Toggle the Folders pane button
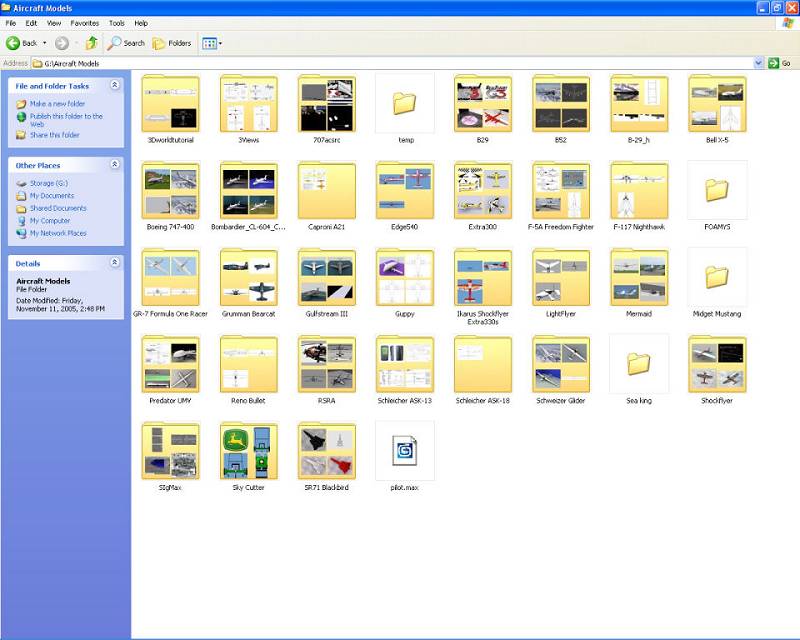 pyautogui.click(x=172, y=43)
